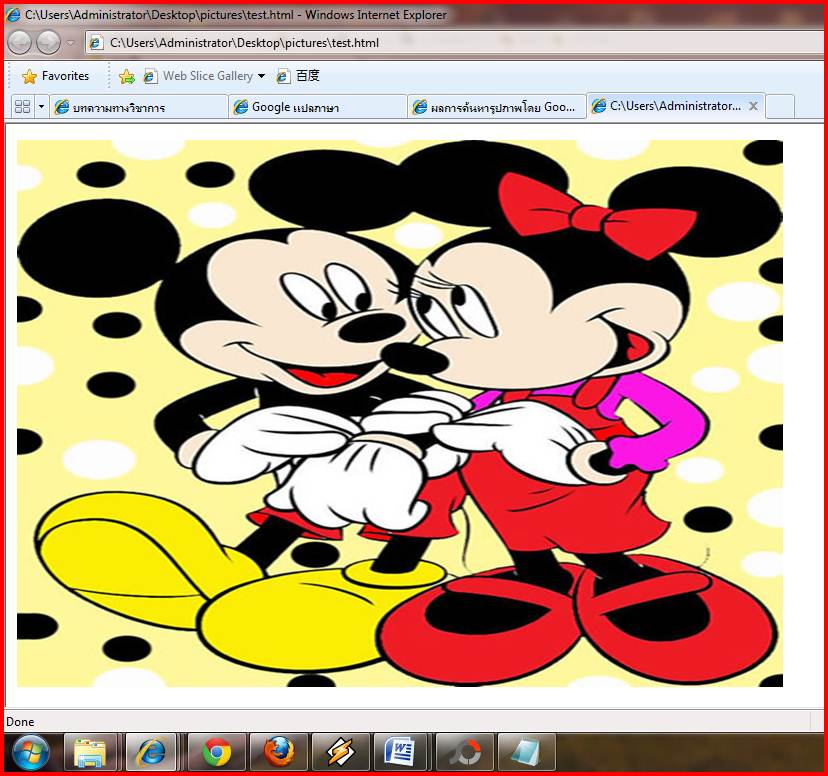Screen dimensions: 828x776
Task: Click the IE logo in title bar
Action: pyautogui.click(x=13, y=14)
